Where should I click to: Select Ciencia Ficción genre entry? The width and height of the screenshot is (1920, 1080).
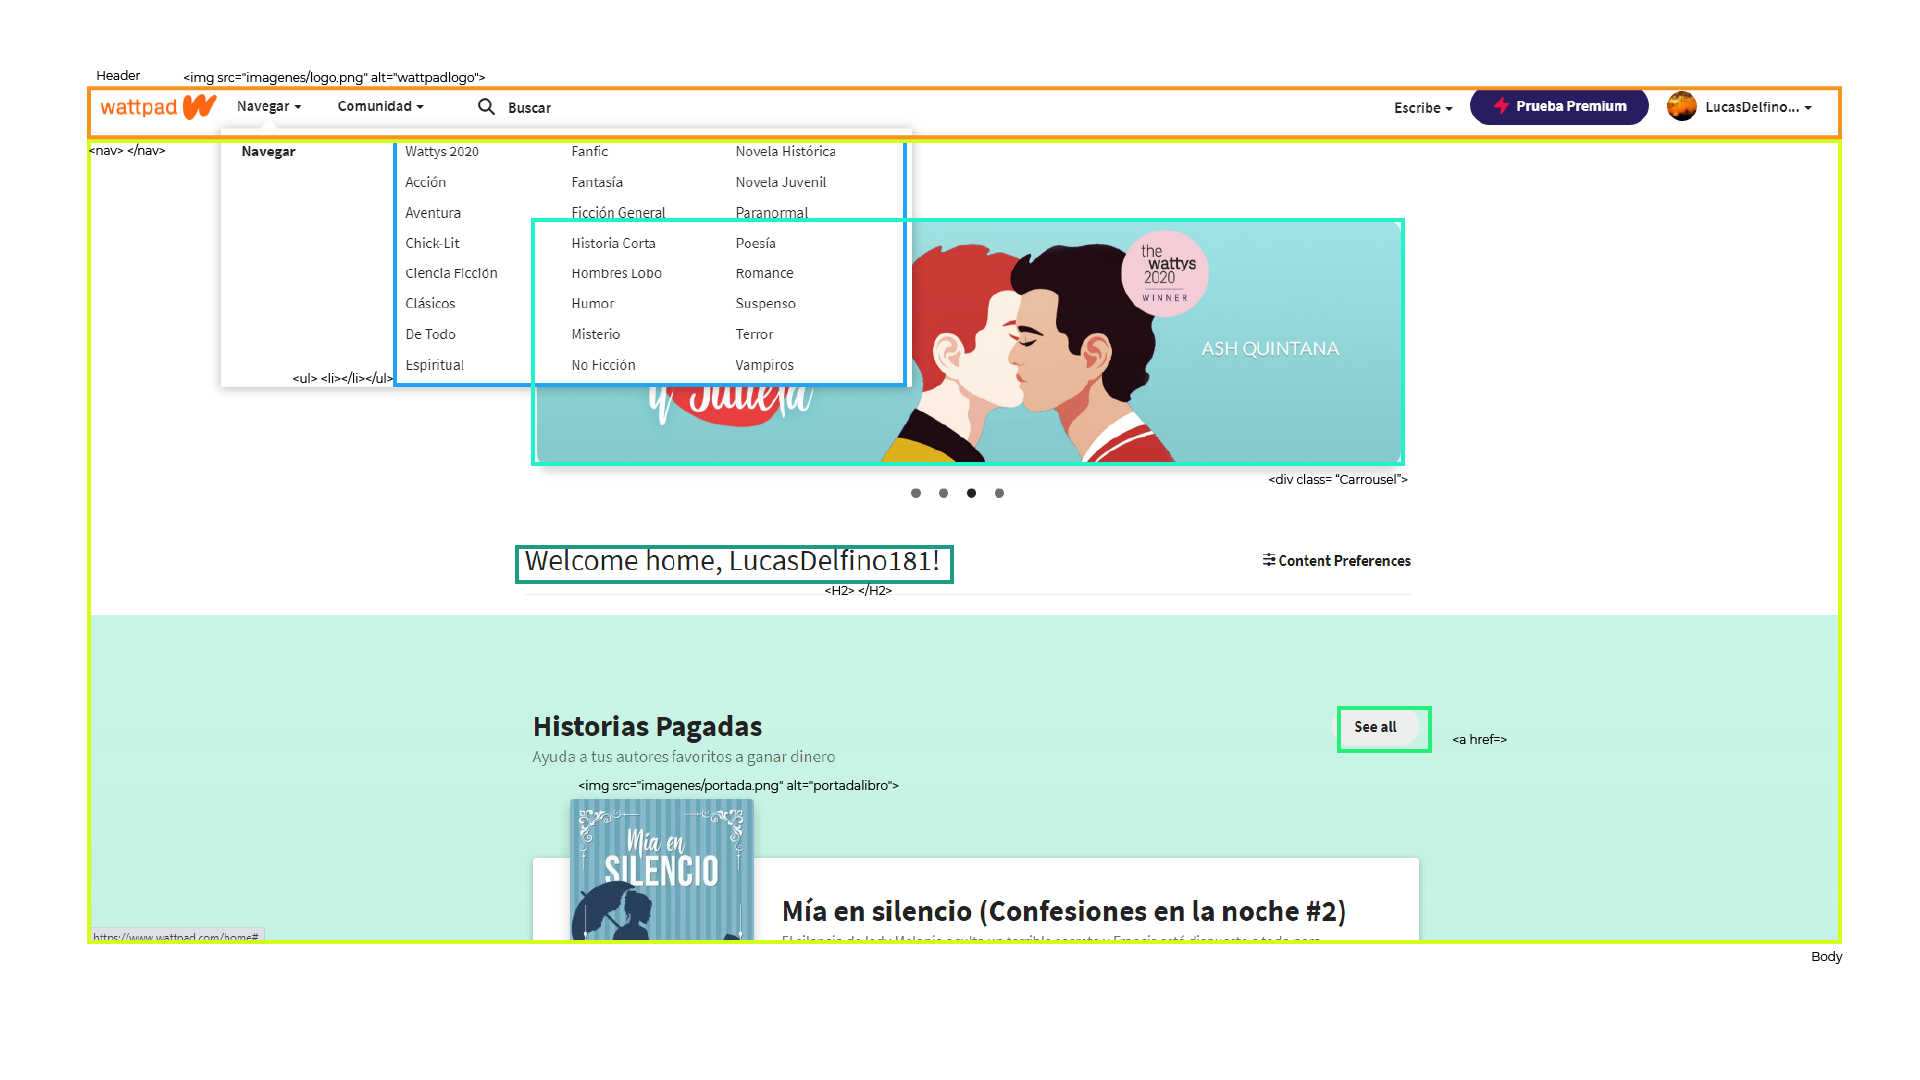click(451, 273)
